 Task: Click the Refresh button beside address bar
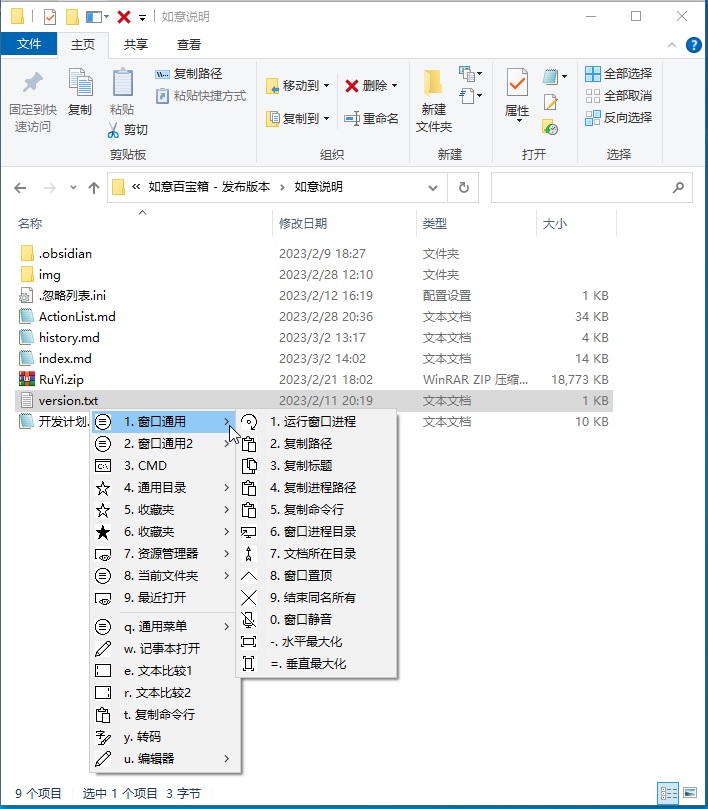(463, 187)
